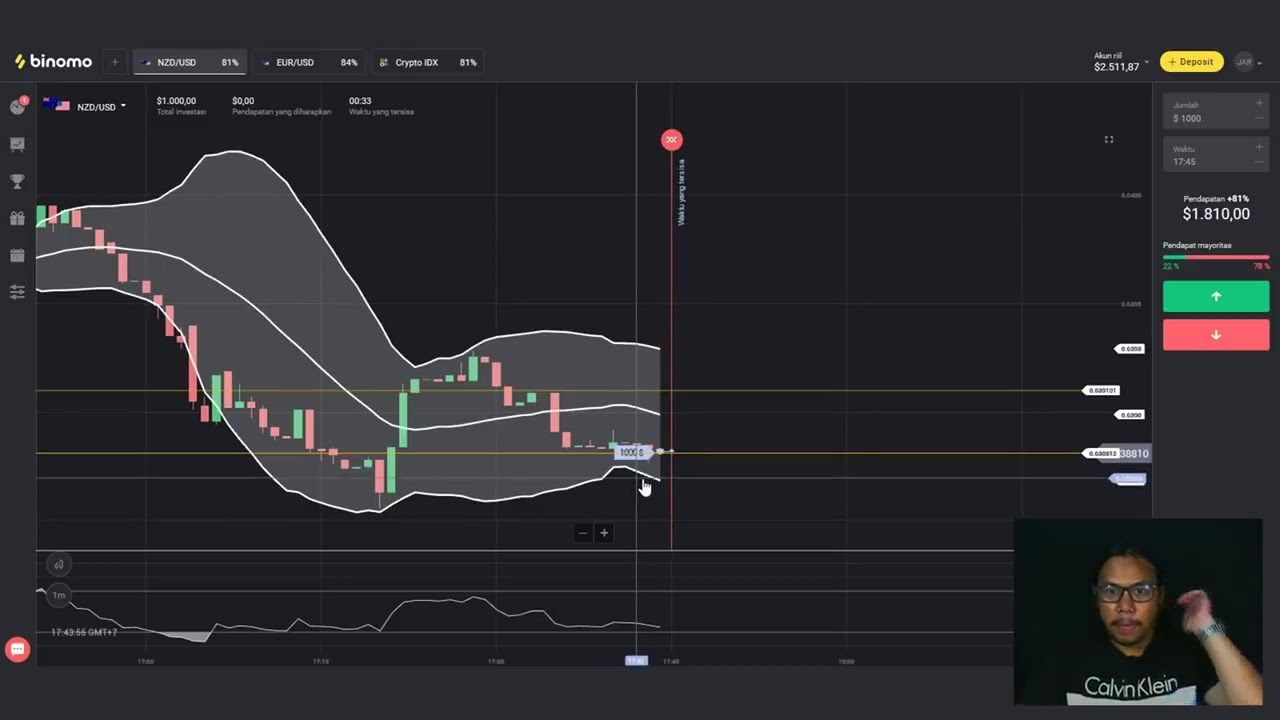The image size is (1280, 720).
Task: Zoom in chart with plus button
Action: [x=604, y=533]
